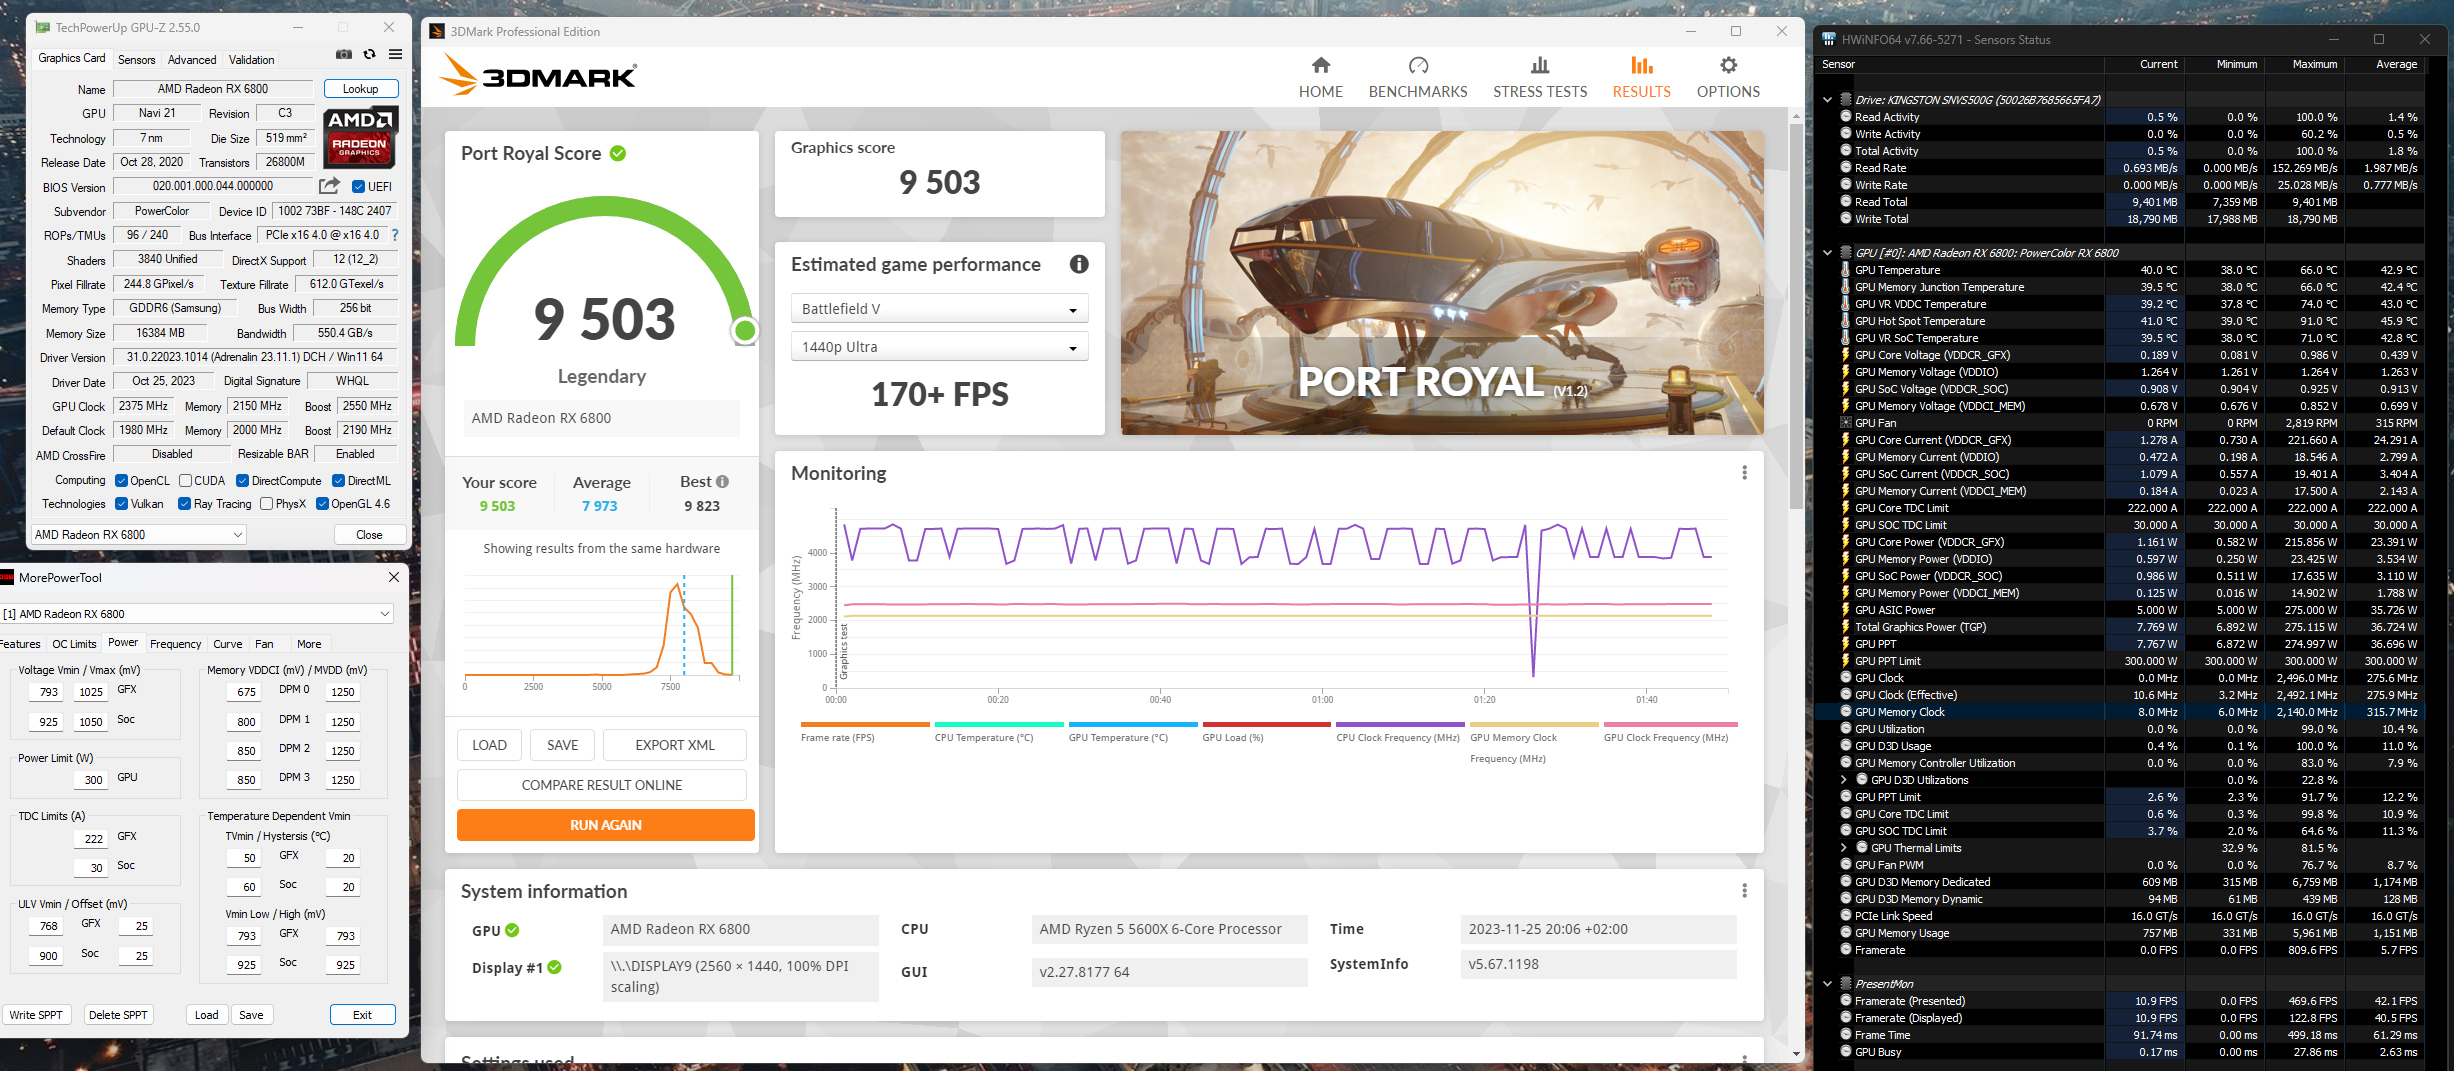Click the GPU Fan row icon in HWiNFO
The image size is (2454, 1071).
coord(1845,423)
